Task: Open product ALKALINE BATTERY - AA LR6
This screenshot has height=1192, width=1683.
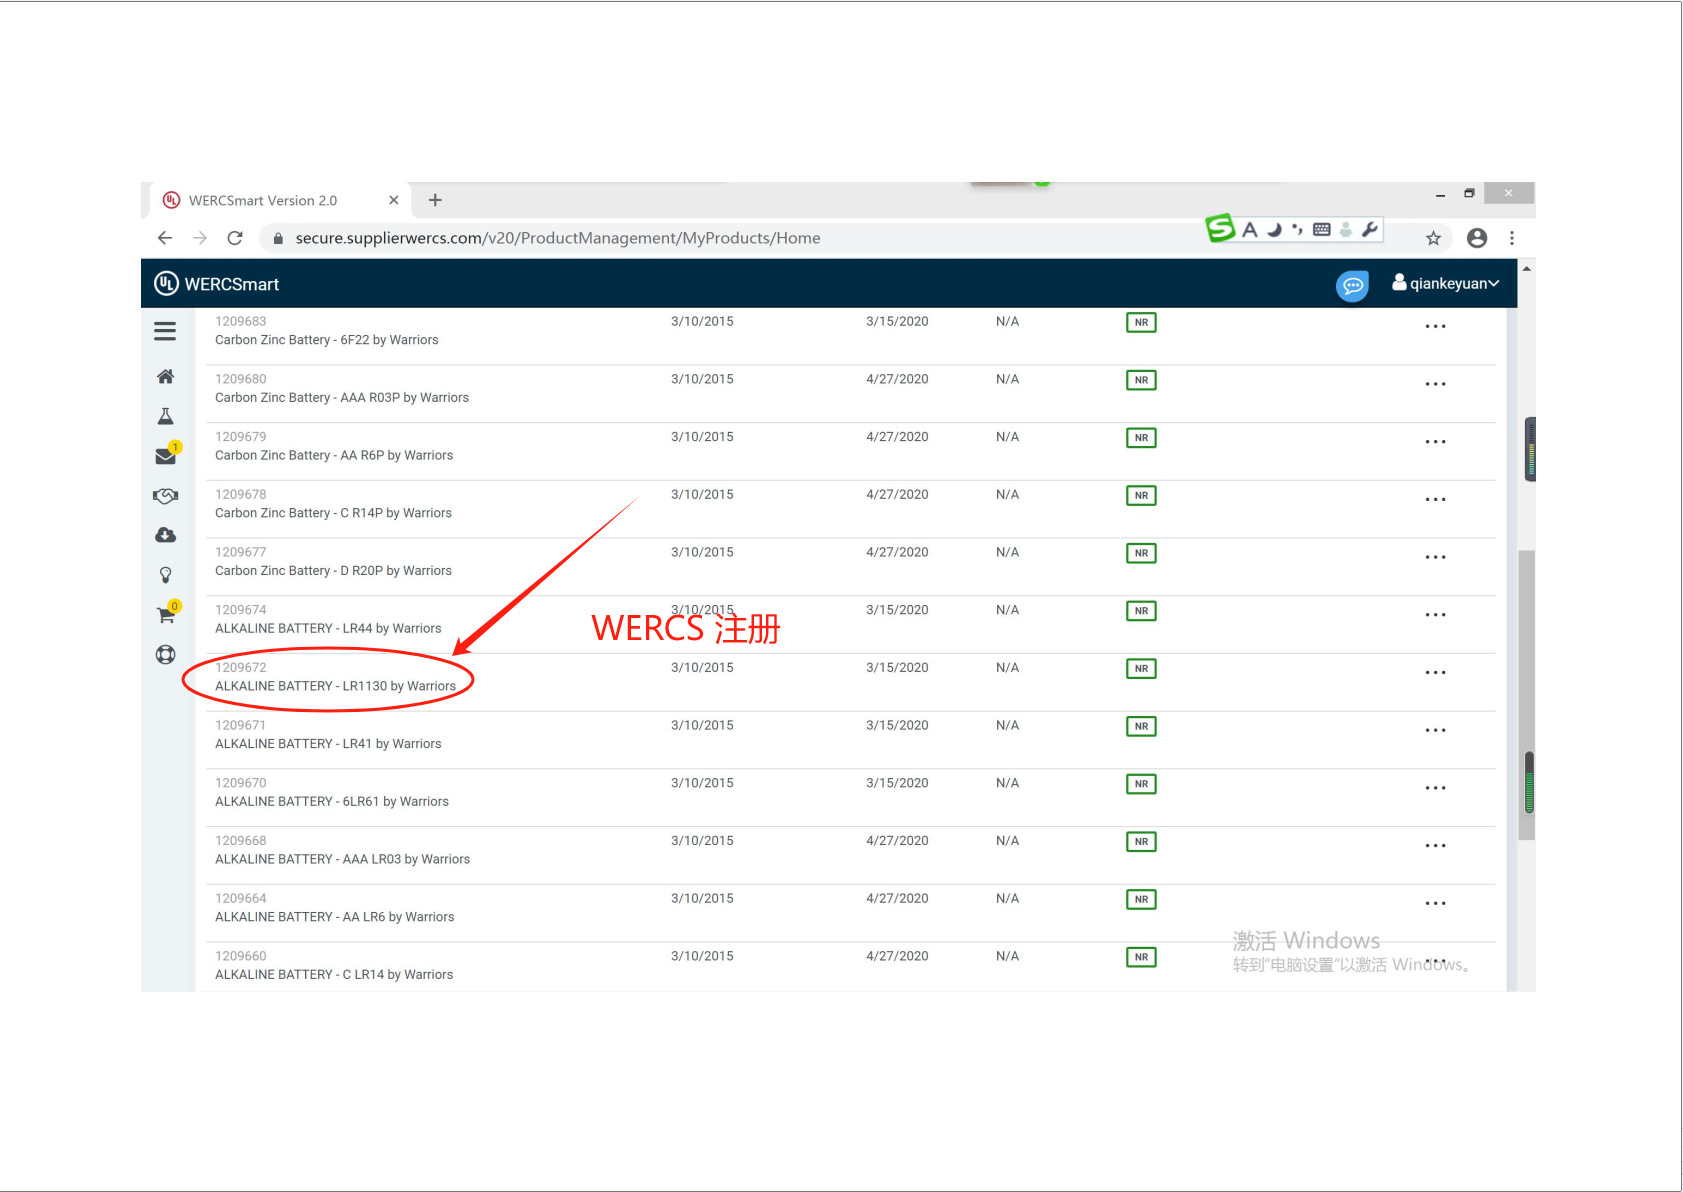Action: pos(335,917)
